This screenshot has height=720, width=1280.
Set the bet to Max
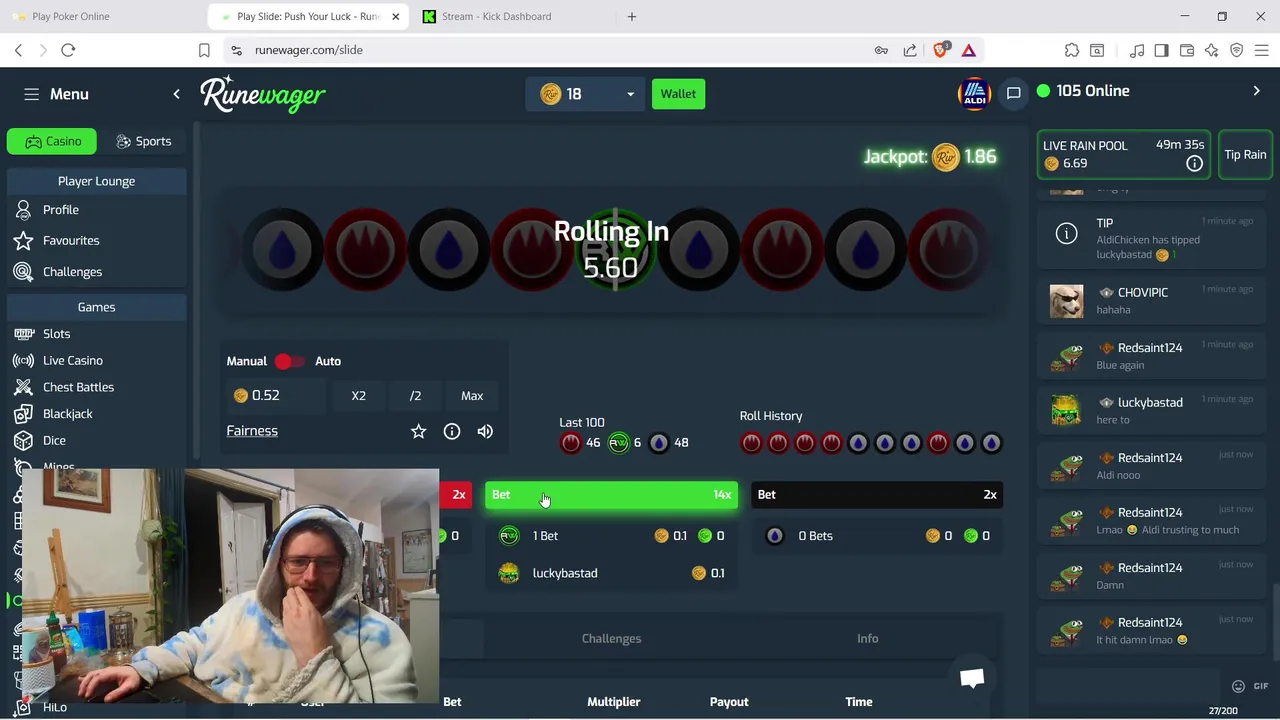click(x=472, y=396)
